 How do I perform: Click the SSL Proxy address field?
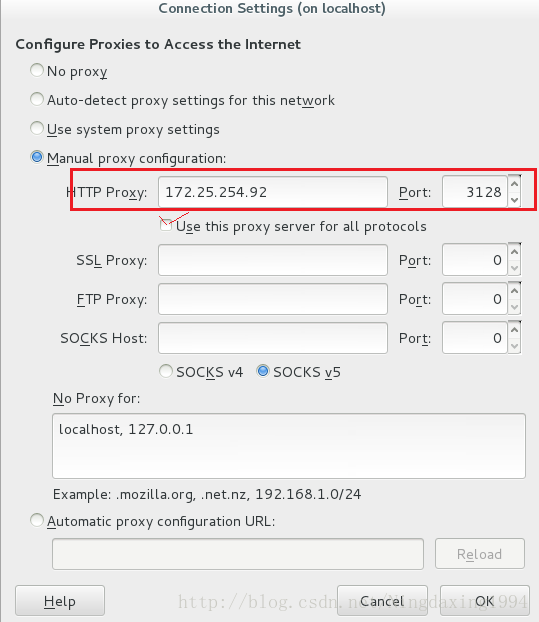[x=273, y=260]
